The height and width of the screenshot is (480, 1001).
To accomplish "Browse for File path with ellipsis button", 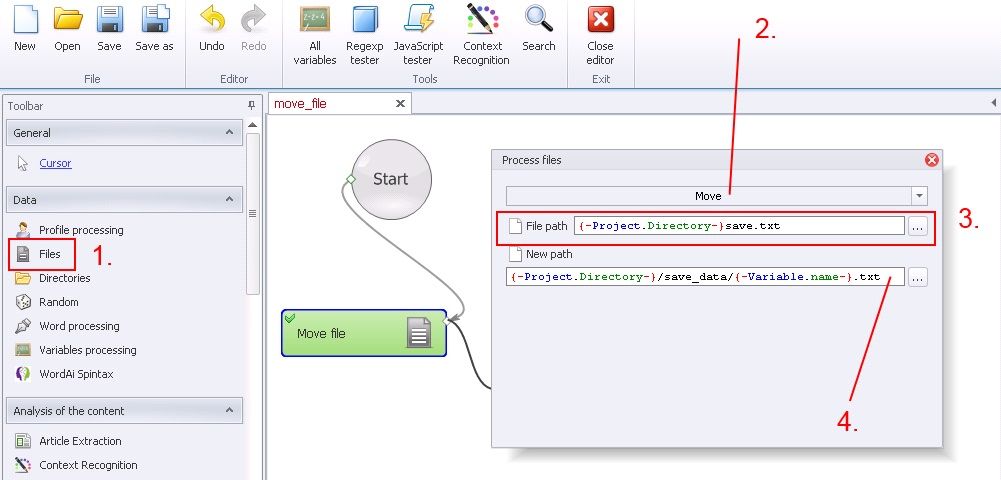I will coord(917,227).
